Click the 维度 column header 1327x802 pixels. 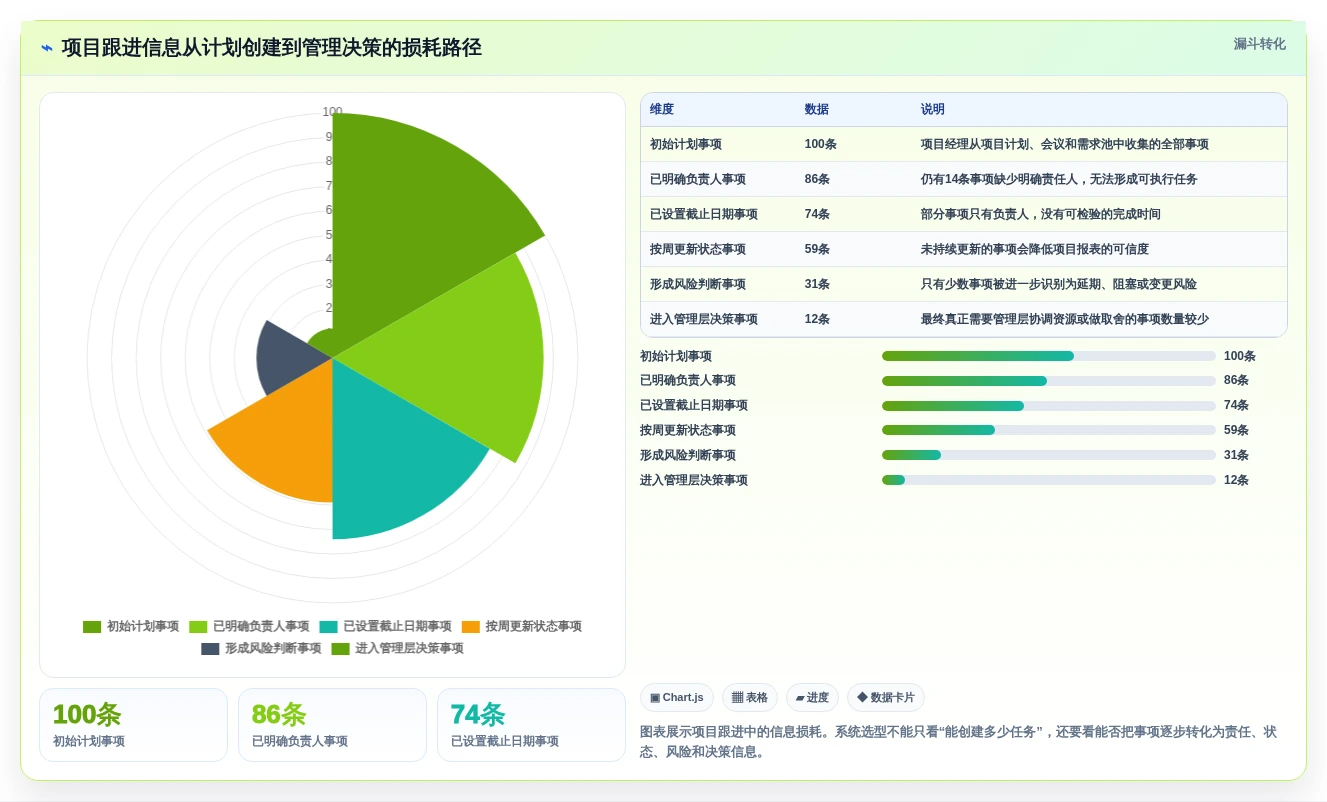[662, 110]
